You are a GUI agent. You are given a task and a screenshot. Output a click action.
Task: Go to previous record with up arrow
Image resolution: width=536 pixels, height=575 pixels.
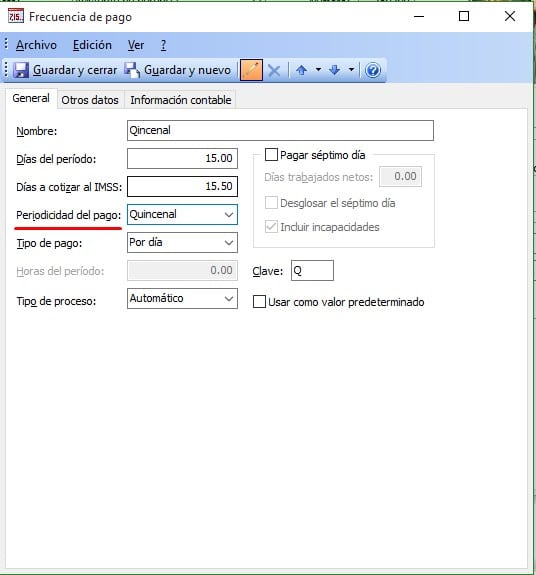pyautogui.click(x=301, y=70)
